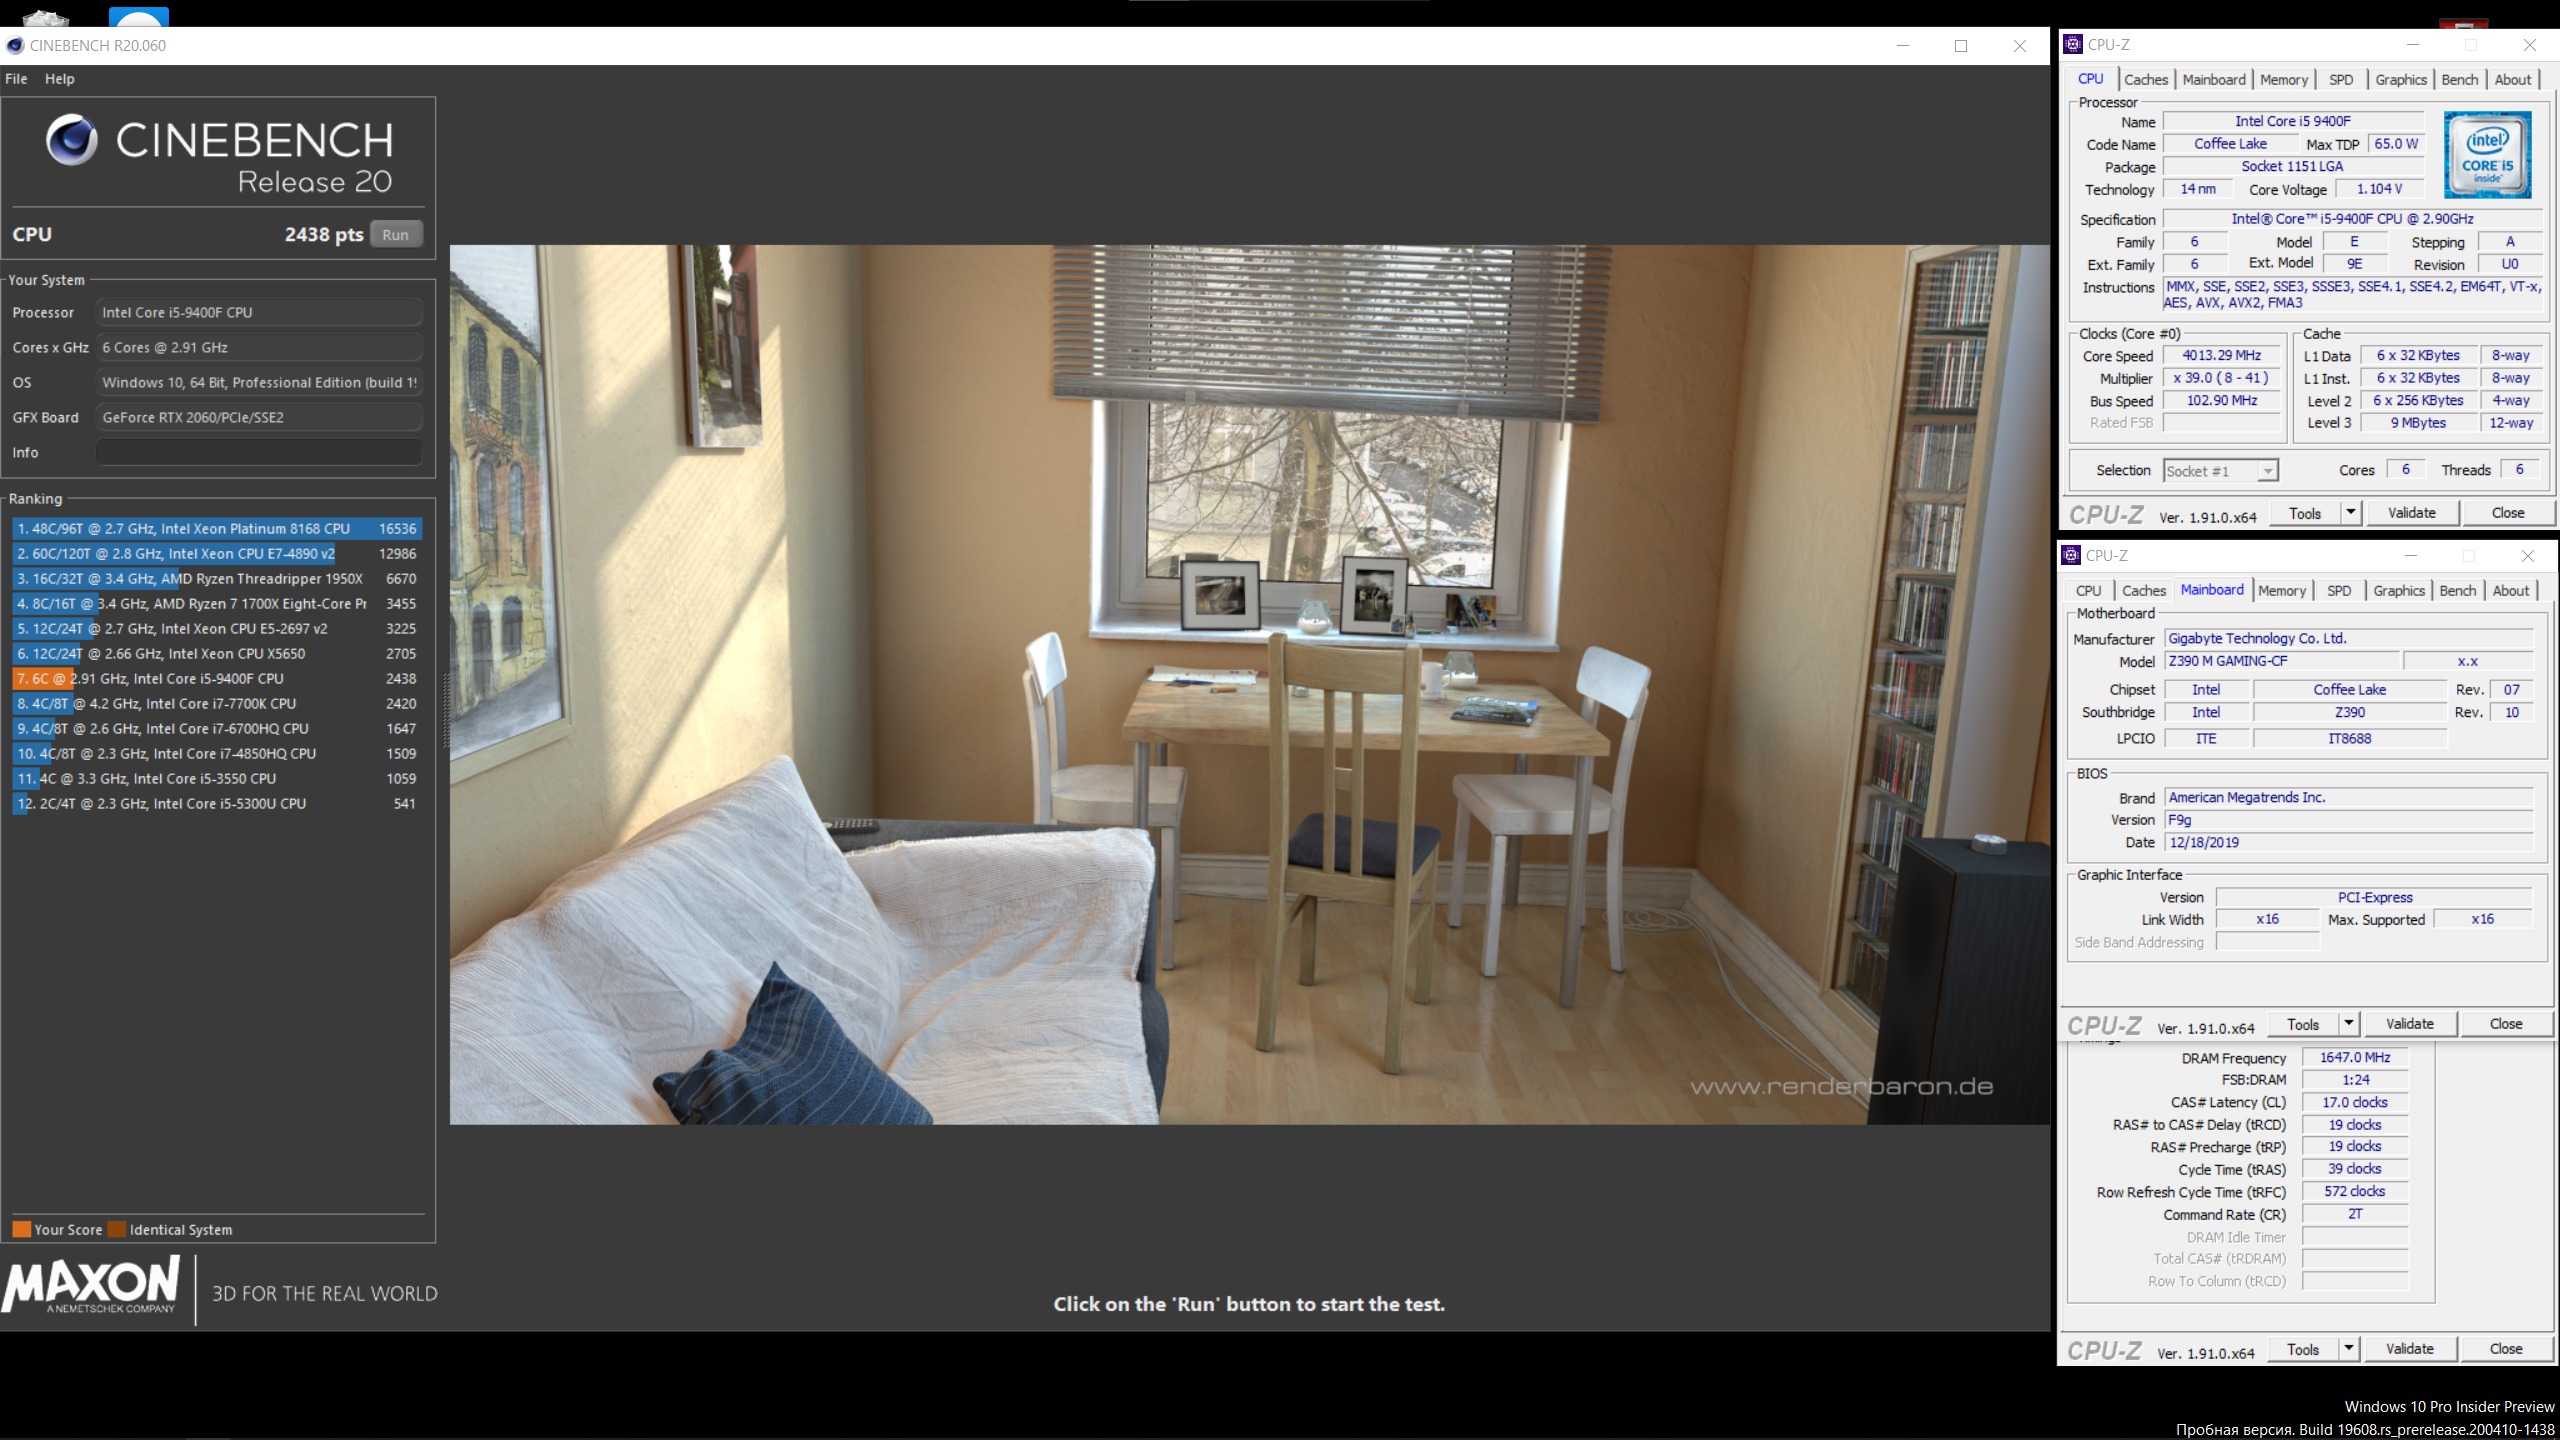This screenshot has height=1440, width=2560.
Task: Click Close button in bottom CPU-Z window
Action: coord(2506,1349)
